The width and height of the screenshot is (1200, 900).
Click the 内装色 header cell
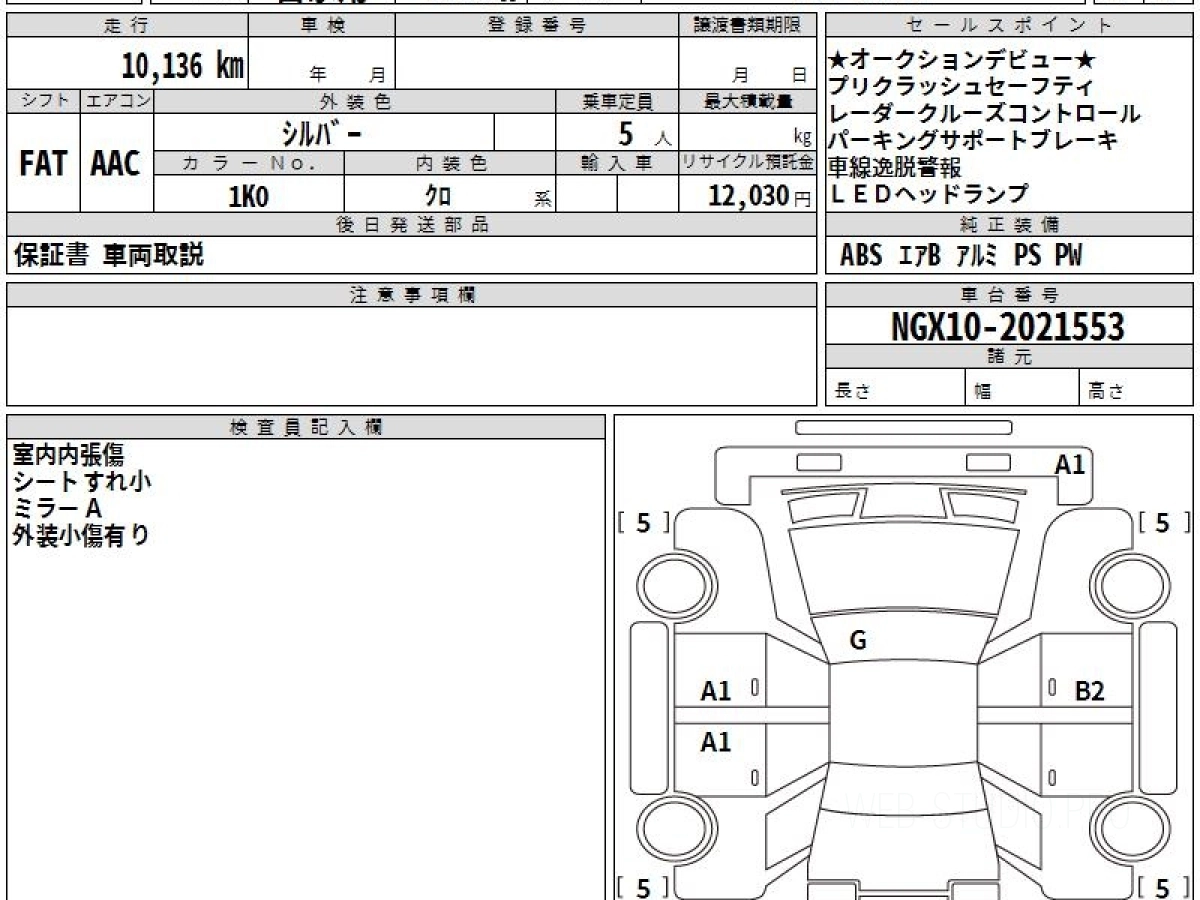[x=450, y=163]
